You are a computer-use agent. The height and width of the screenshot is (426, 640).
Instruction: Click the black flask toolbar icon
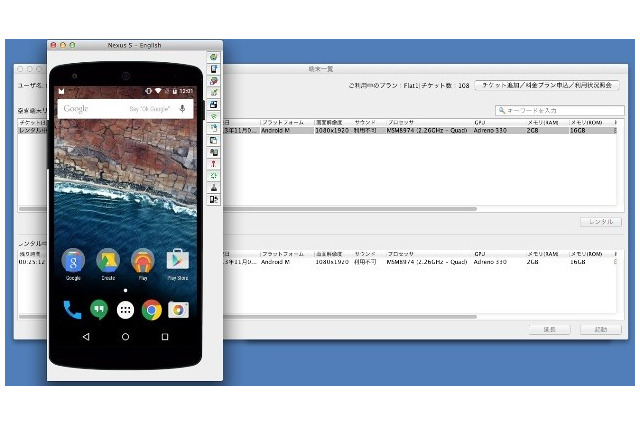tap(213, 188)
